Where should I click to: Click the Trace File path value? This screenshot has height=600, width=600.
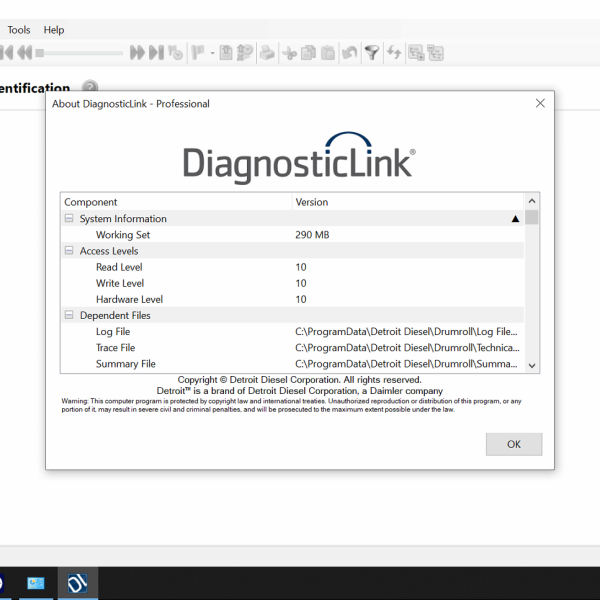(x=407, y=347)
